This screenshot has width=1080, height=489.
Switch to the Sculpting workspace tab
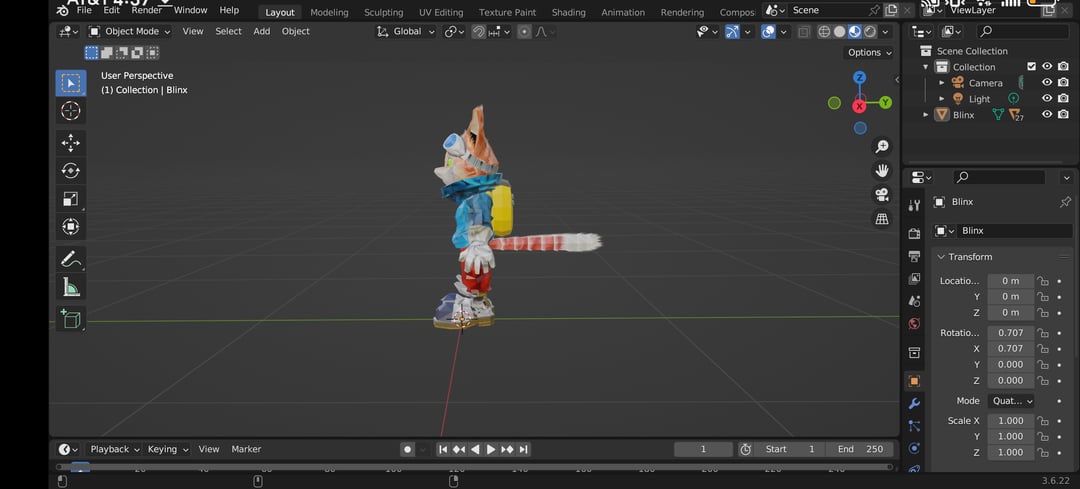click(x=383, y=12)
